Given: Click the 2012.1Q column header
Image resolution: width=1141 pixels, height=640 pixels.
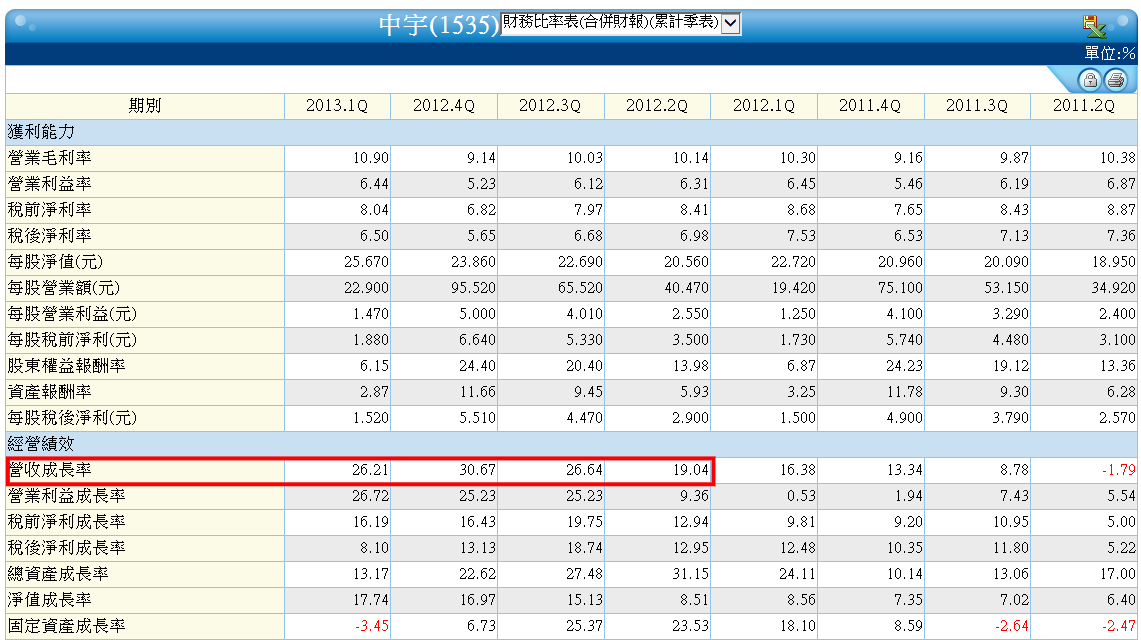Looking at the screenshot, I should pos(763,106).
